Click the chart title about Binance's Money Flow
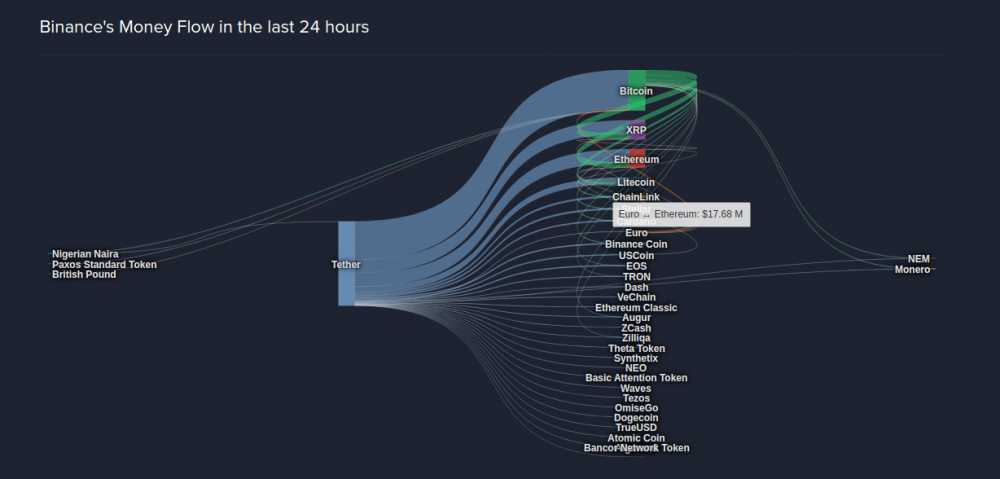 tap(204, 27)
